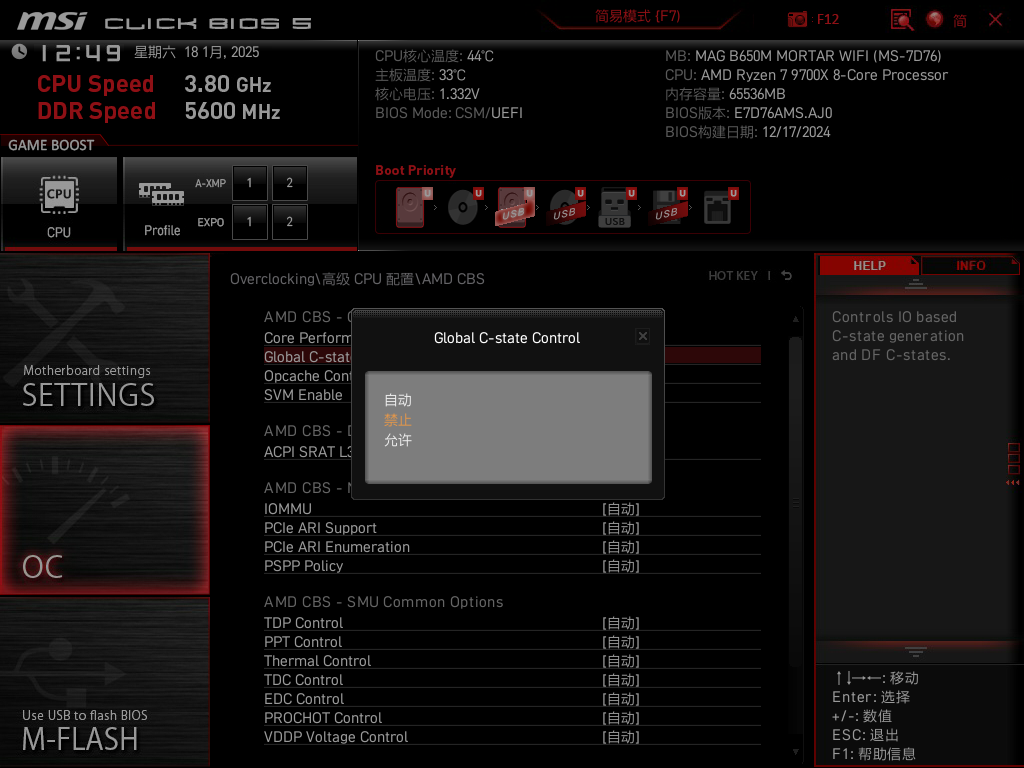Switch to the HELP tab
Viewport: 1024px width, 768px height.
click(869, 266)
